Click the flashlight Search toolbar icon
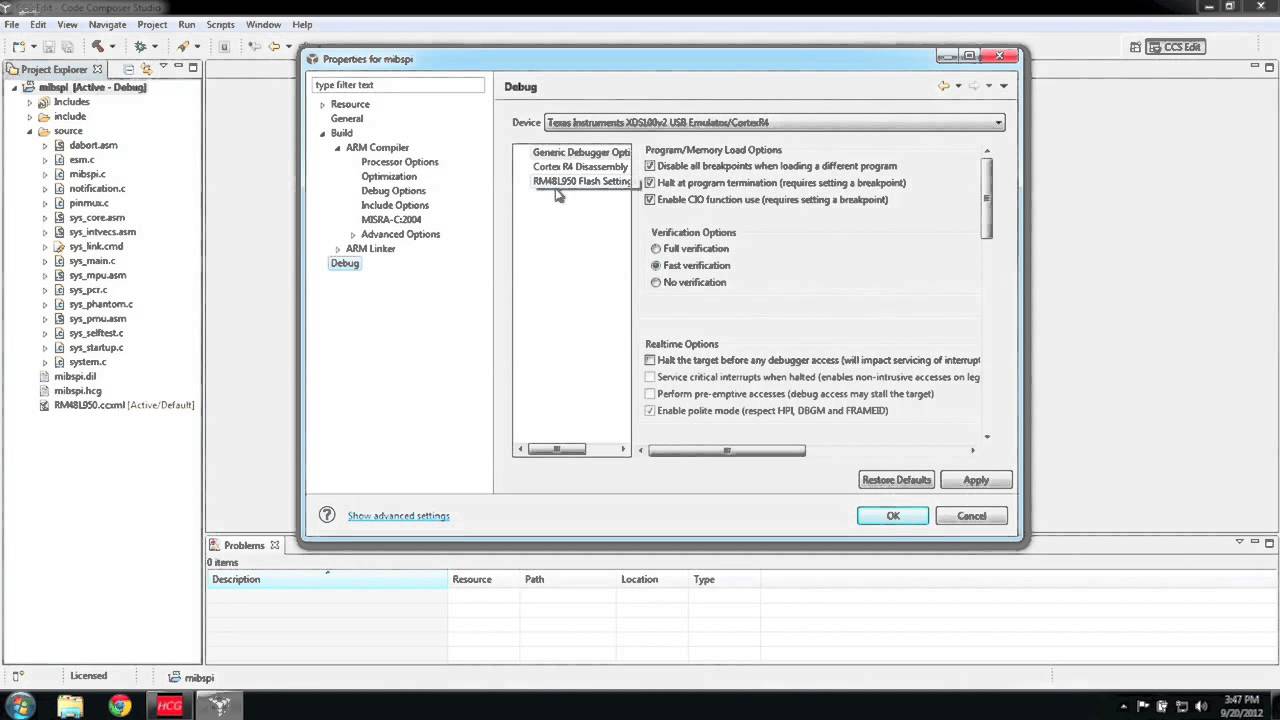1280x720 pixels. (x=183, y=47)
